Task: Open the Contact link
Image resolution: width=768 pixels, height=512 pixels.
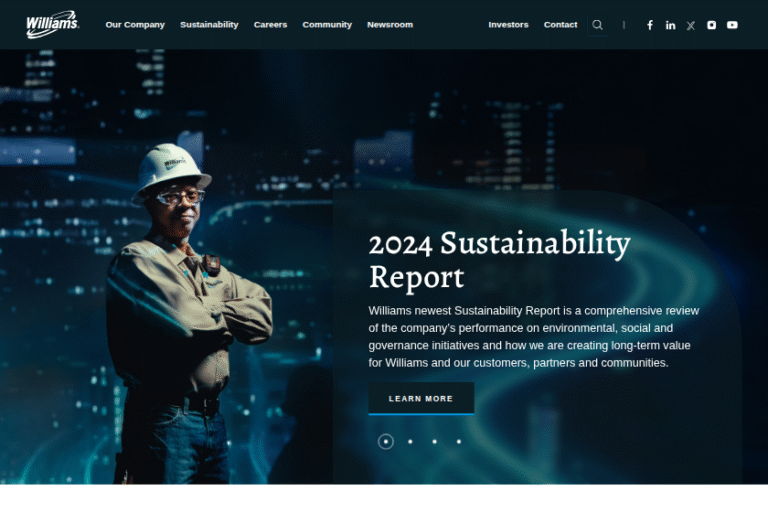Action: coord(560,24)
